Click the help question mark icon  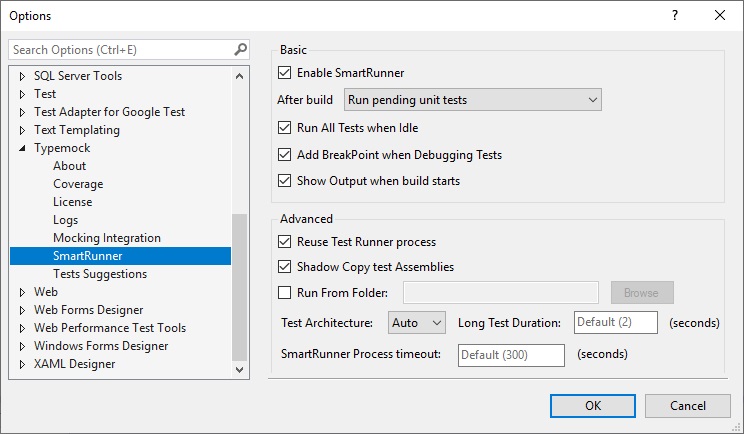[675, 15]
